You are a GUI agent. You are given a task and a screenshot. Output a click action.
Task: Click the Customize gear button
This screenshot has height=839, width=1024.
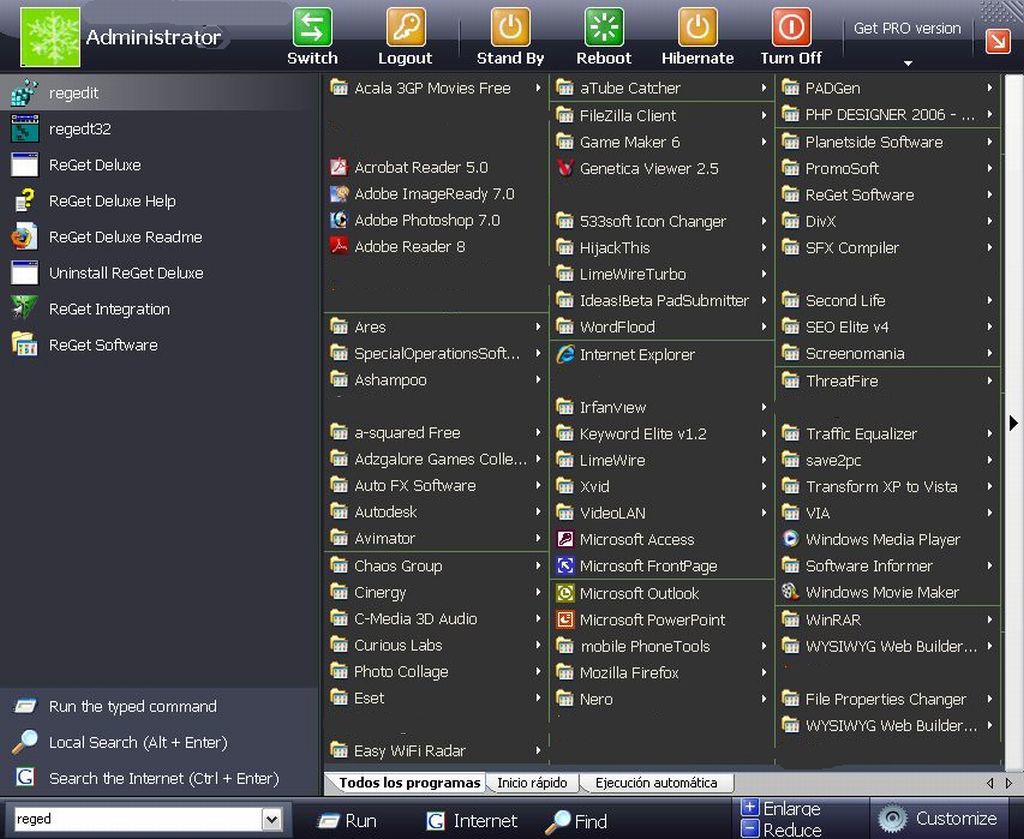tap(938, 818)
